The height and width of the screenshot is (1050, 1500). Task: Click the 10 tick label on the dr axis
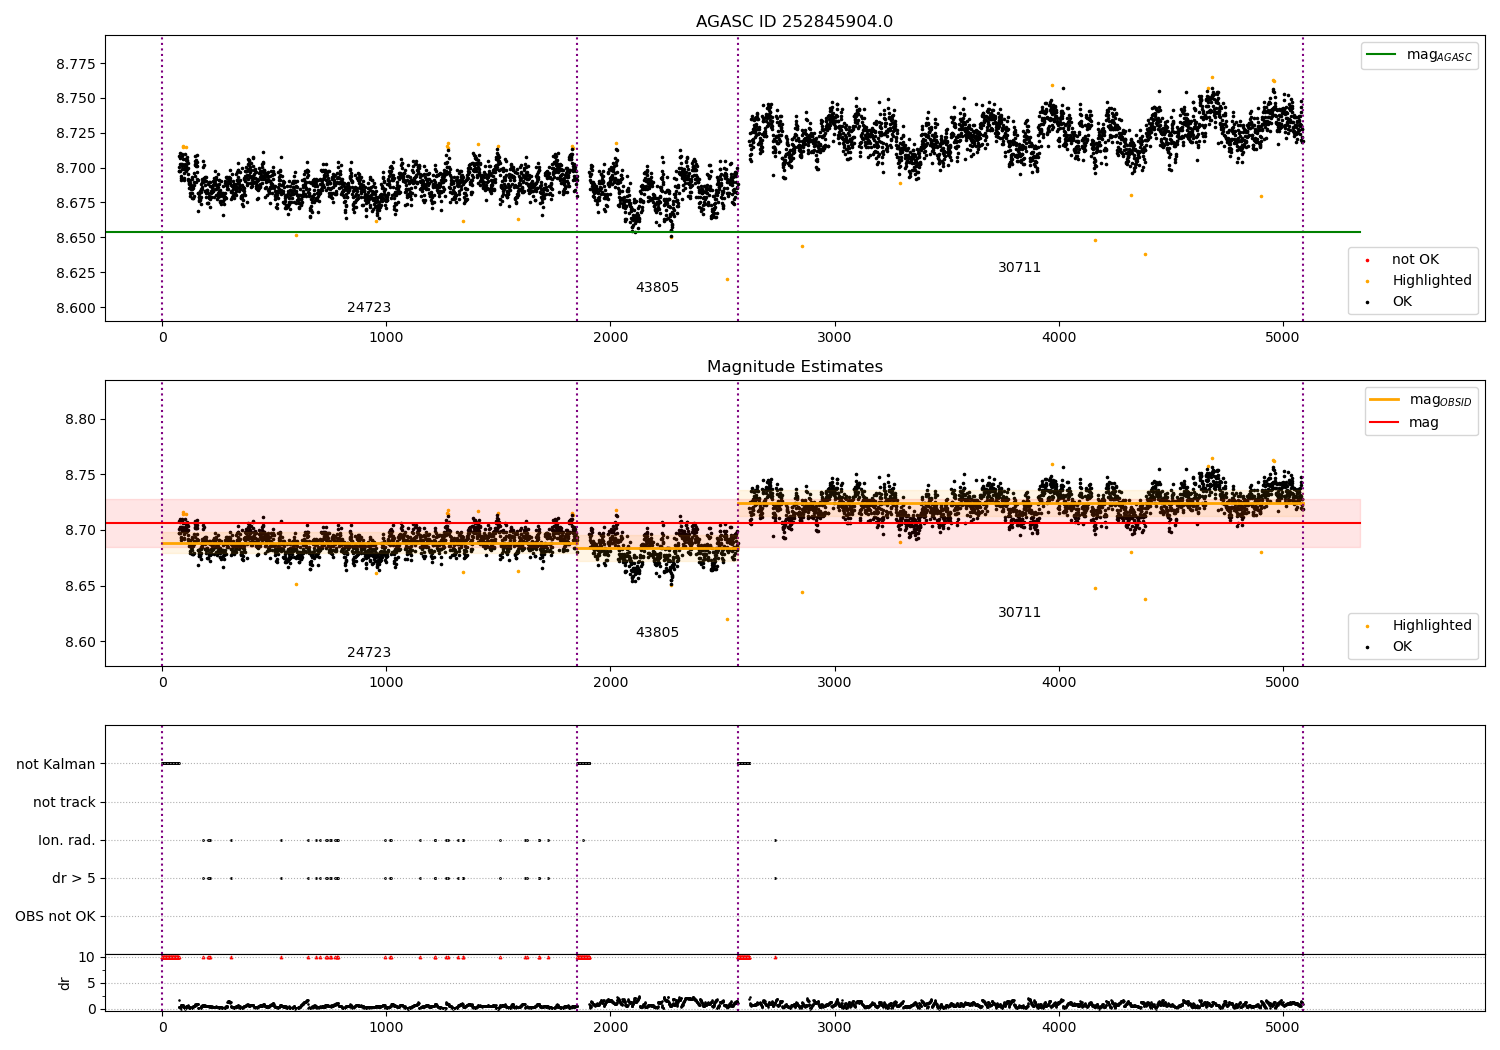tap(87, 957)
